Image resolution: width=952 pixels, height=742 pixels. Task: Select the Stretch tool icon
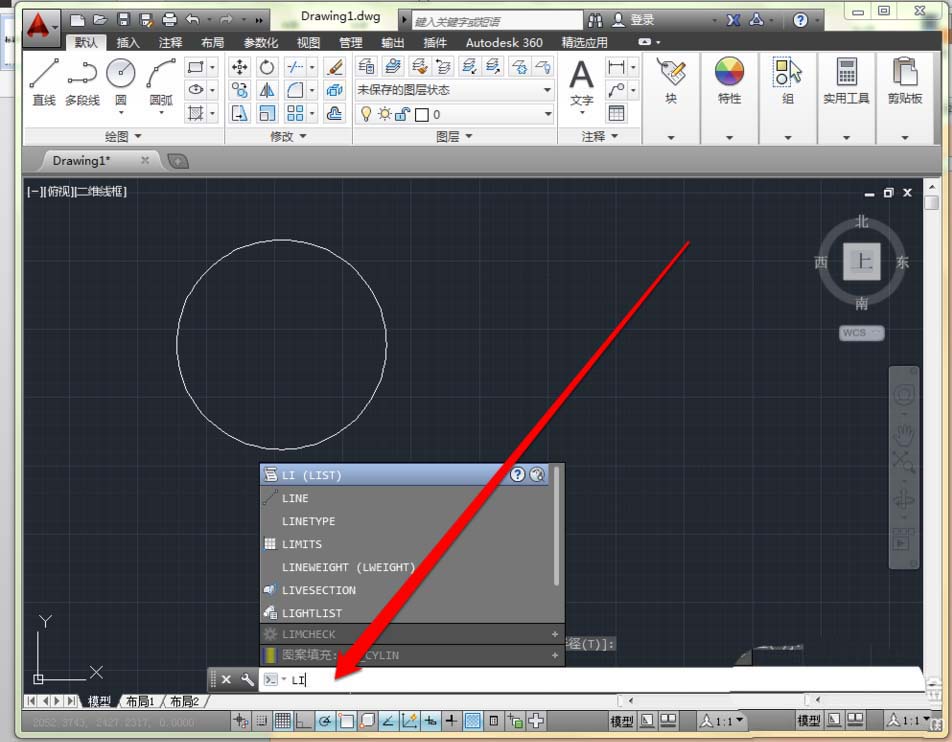coord(240,113)
